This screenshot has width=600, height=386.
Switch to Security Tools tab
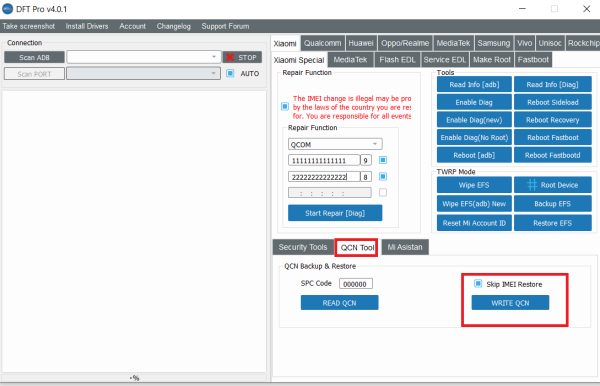pyautogui.click(x=303, y=247)
